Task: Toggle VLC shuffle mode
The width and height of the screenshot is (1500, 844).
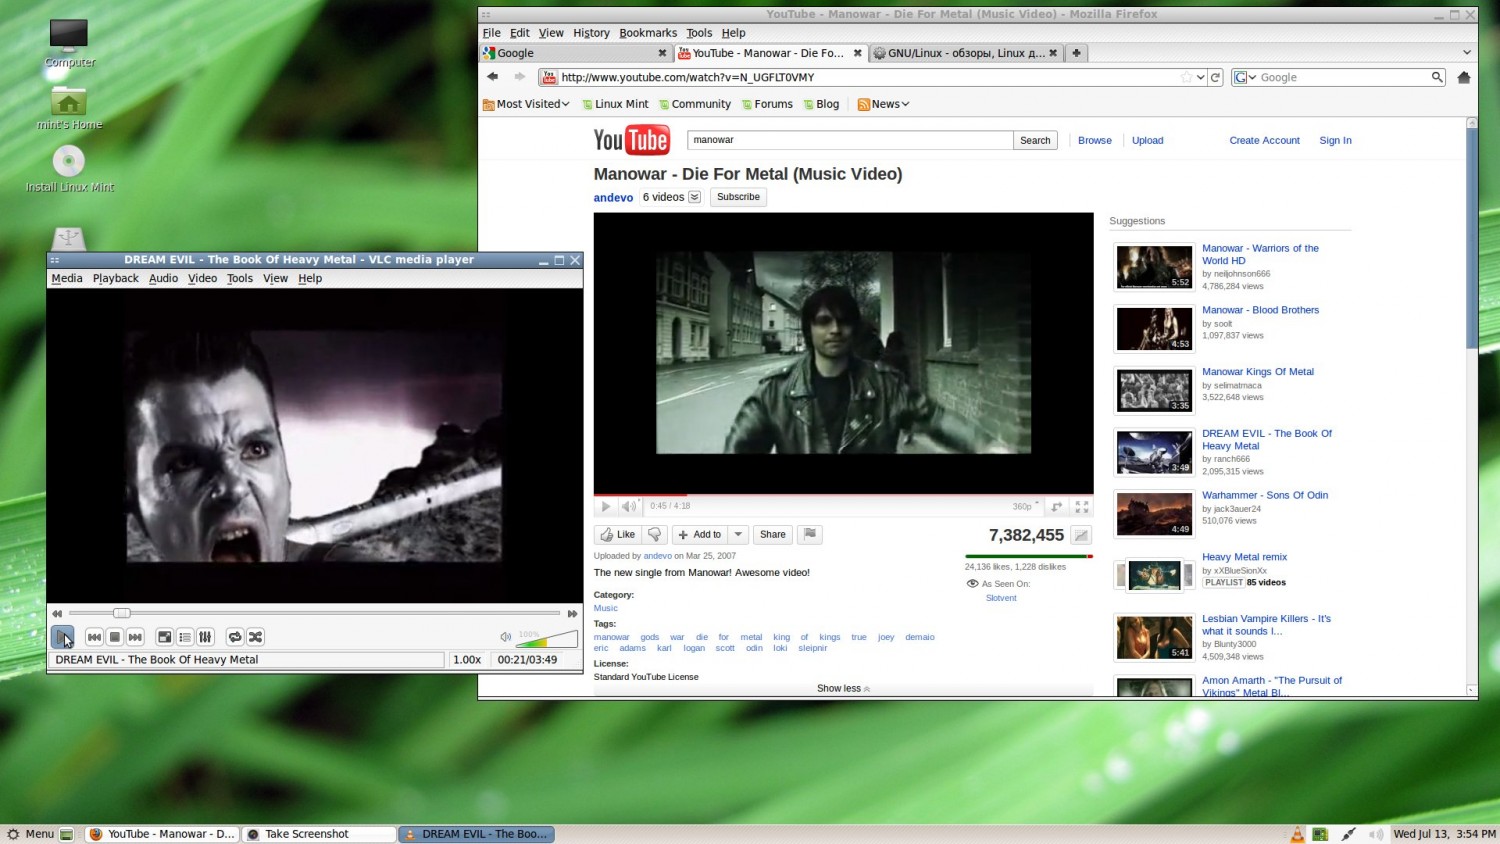Action: 256,637
